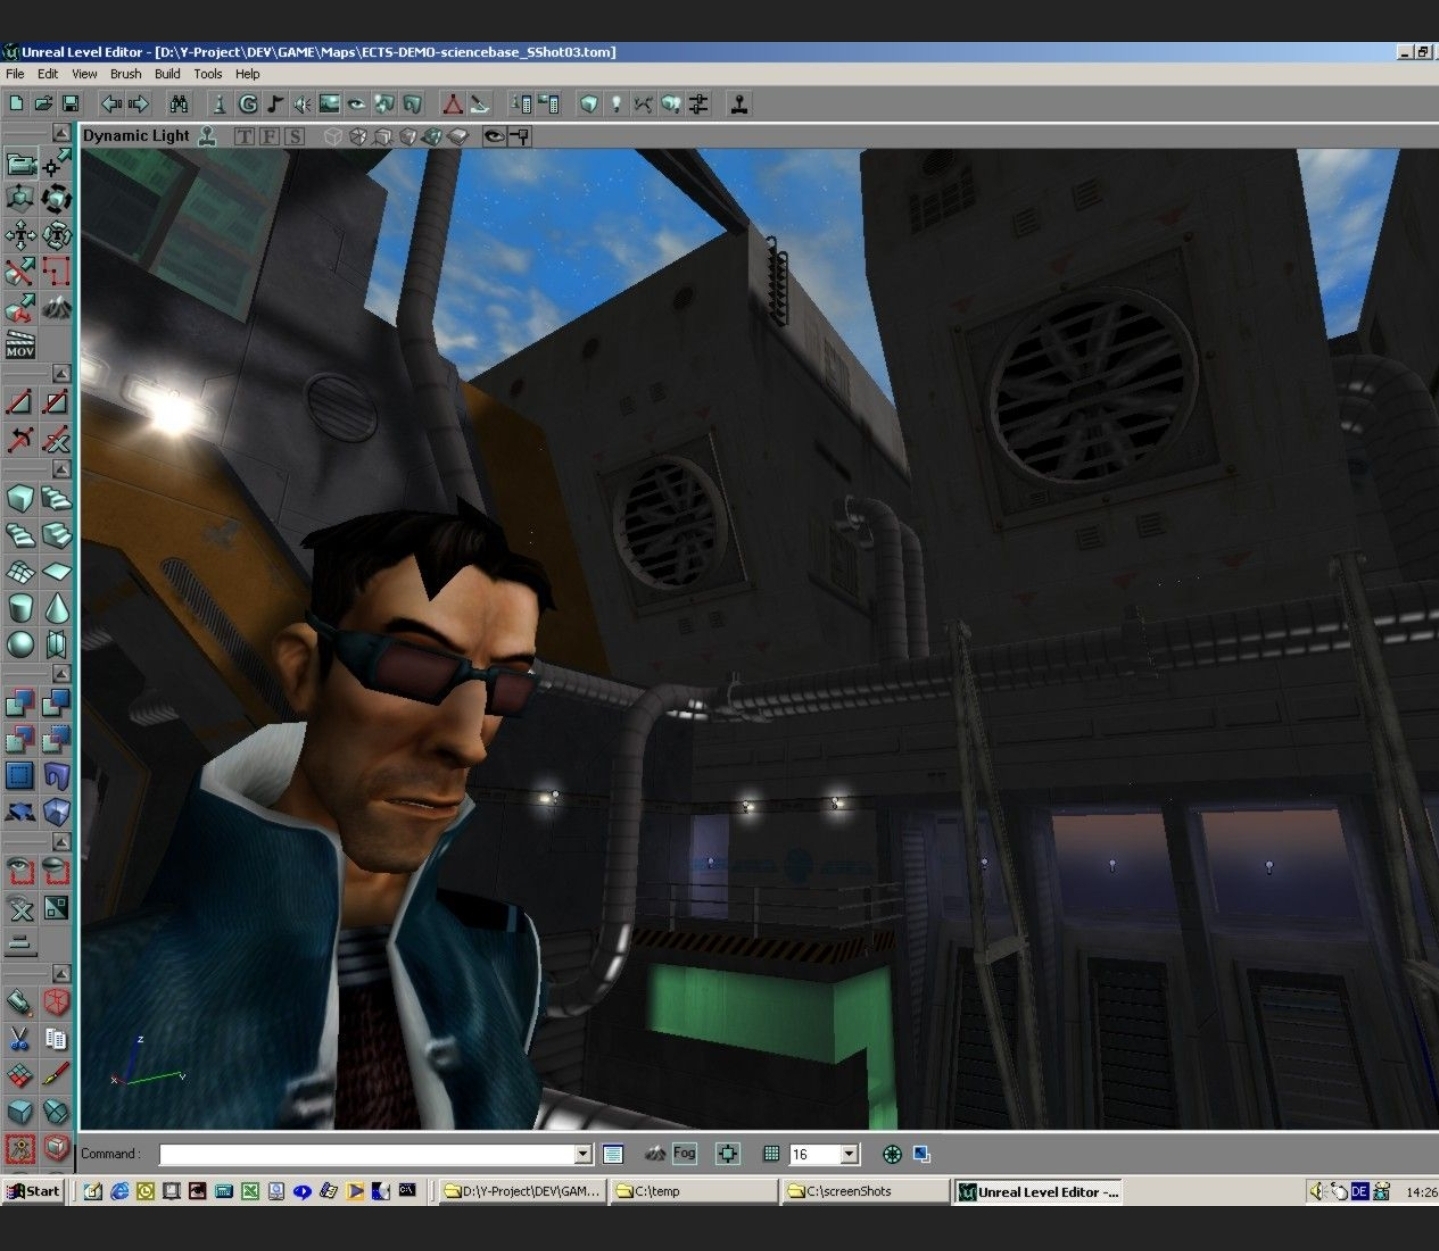
Task: Open the Actor Class browser pawn icon
Action: 220,103
